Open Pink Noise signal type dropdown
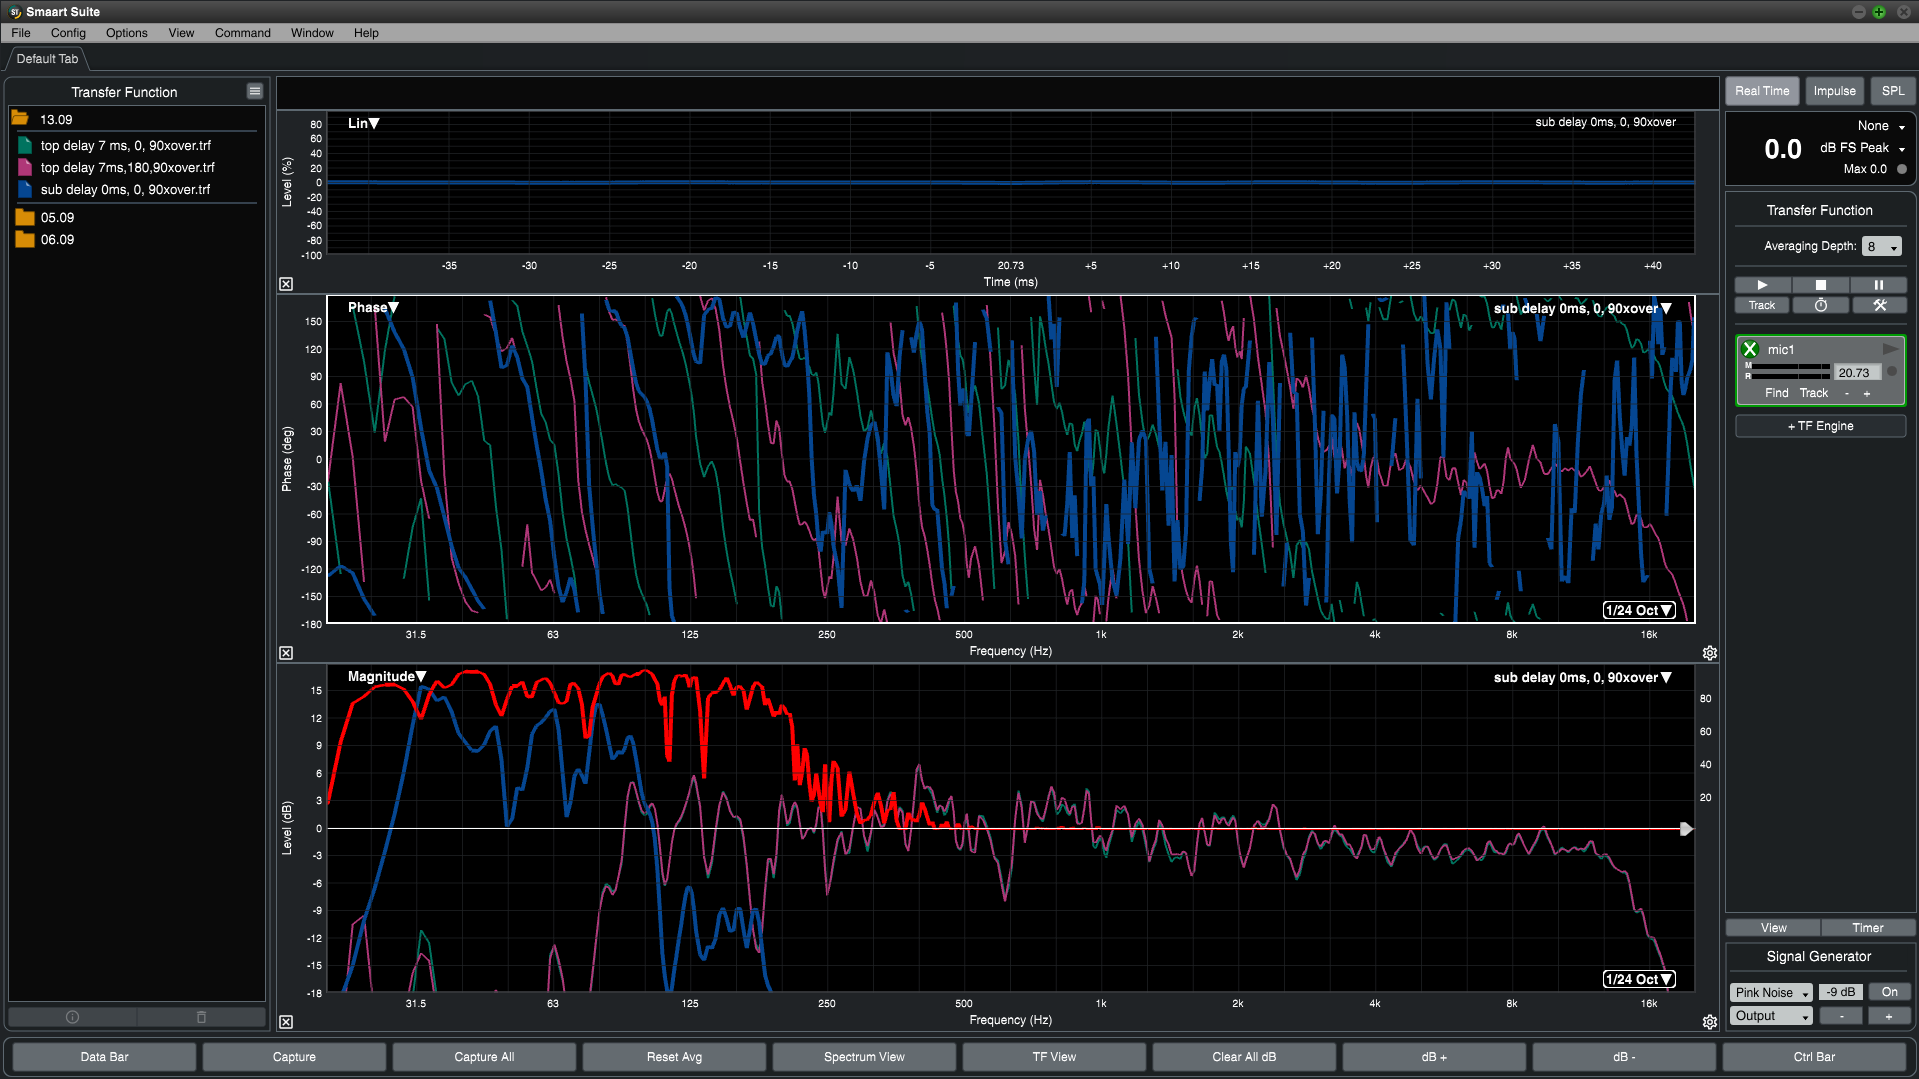This screenshot has width=1919, height=1079. (x=1771, y=992)
